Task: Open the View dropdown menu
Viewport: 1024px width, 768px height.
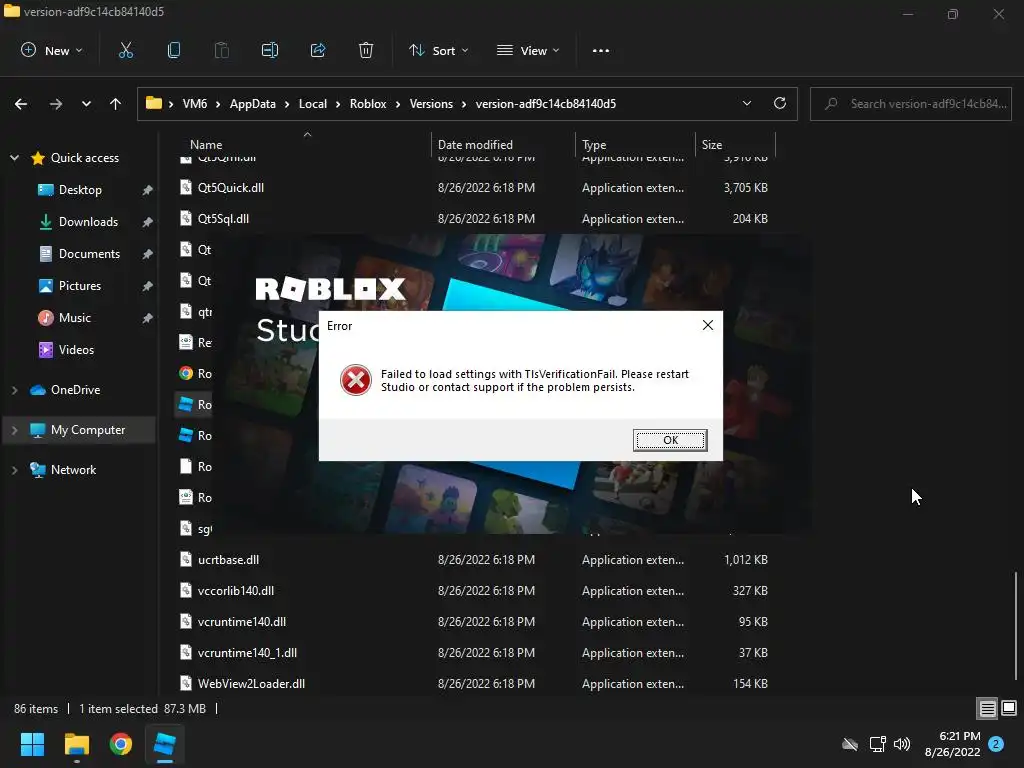Action: [x=528, y=51]
